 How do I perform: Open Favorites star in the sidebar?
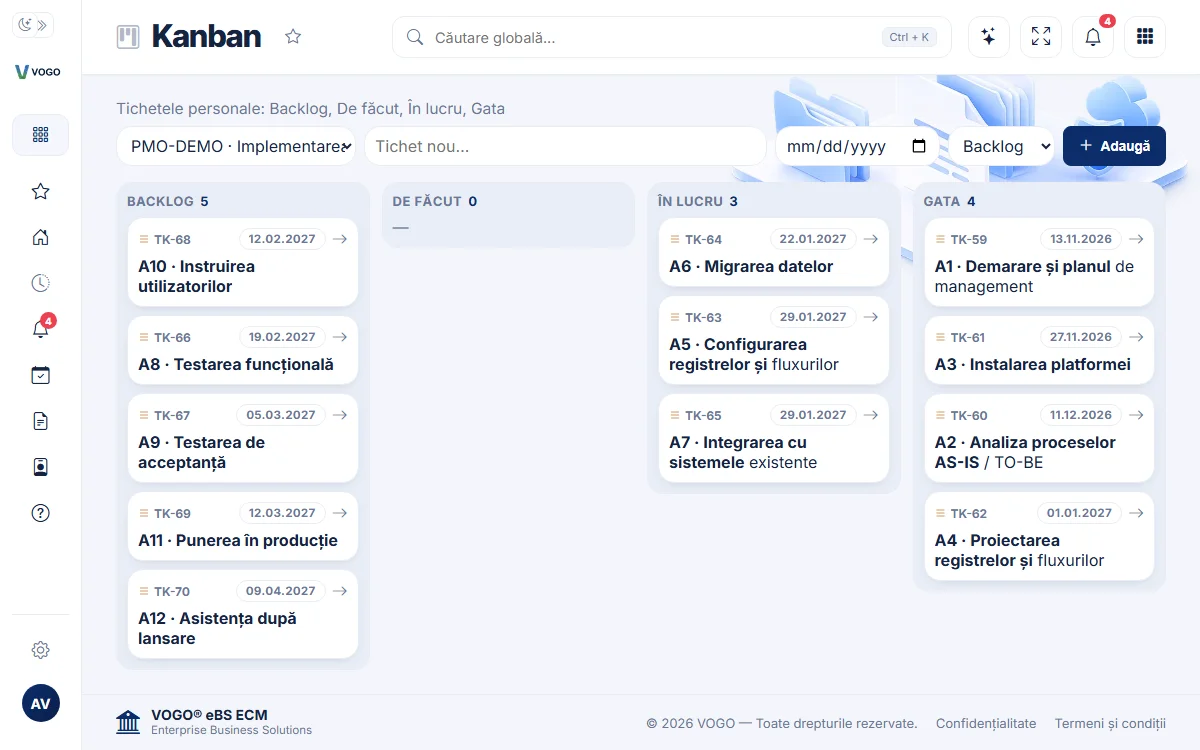coord(40,191)
